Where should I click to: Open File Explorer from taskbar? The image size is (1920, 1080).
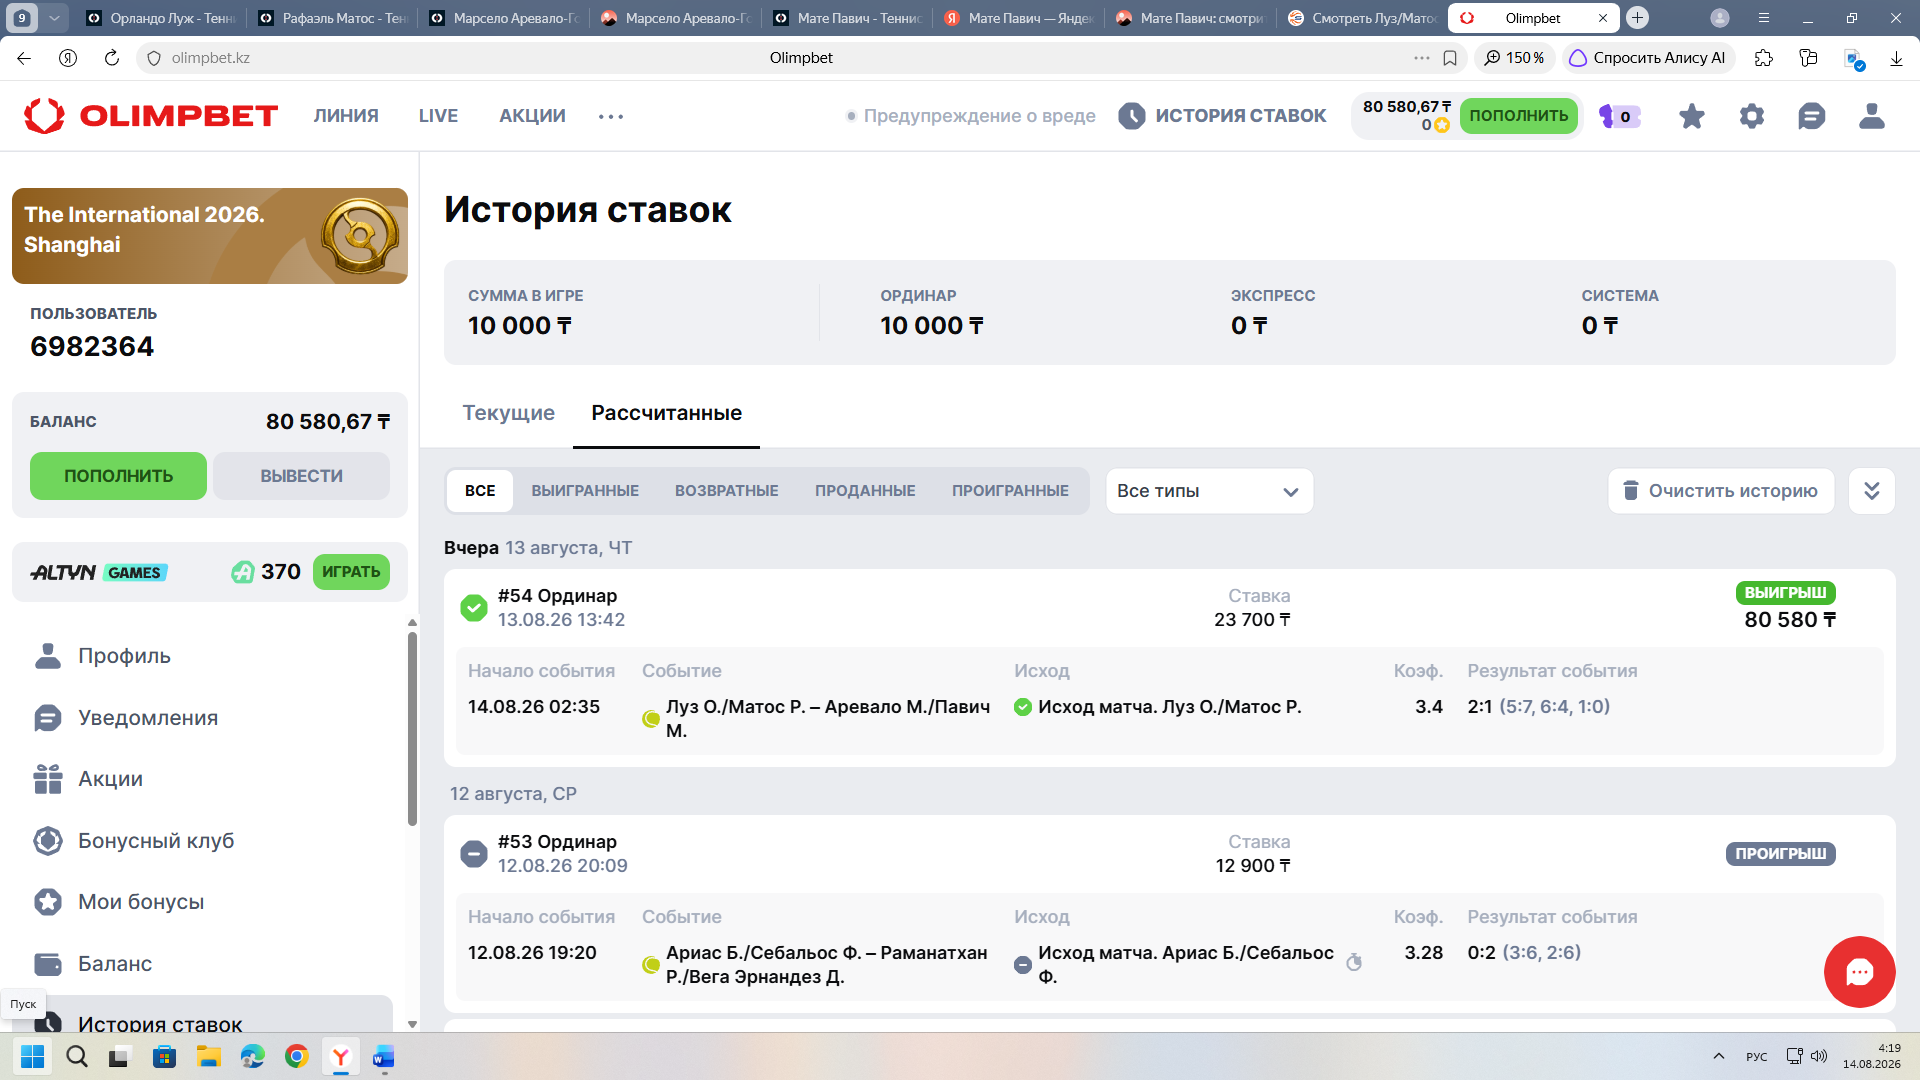[x=208, y=1056]
